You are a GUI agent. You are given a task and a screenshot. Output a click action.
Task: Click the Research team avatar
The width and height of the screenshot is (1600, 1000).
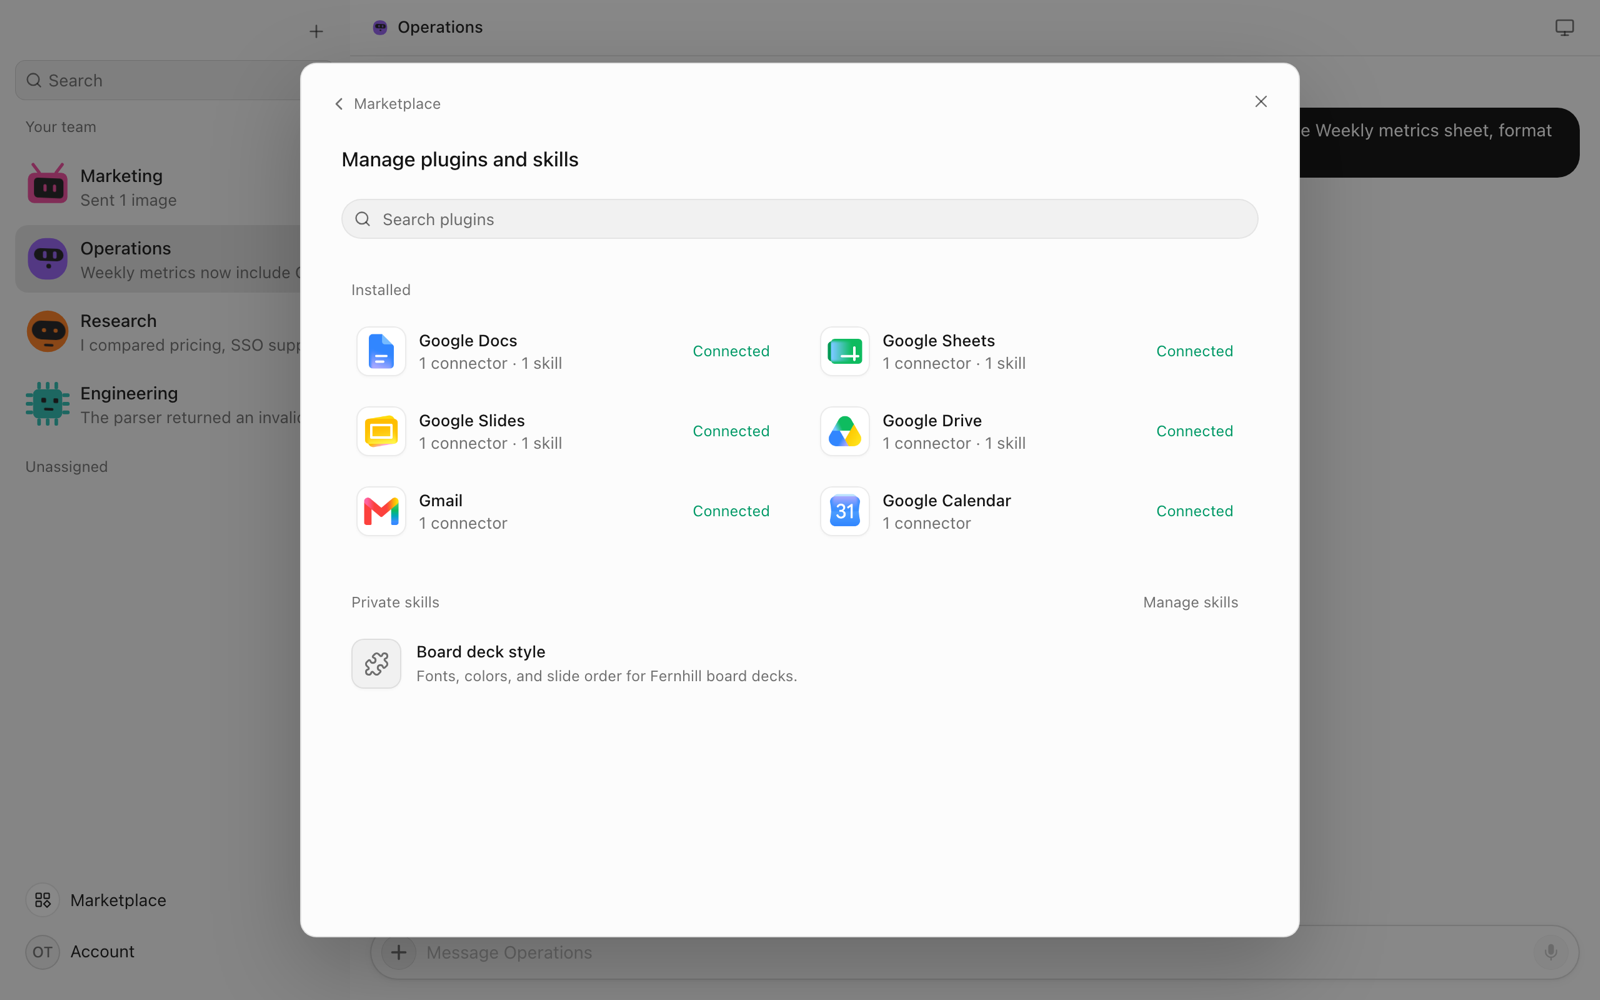pyautogui.click(x=47, y=332)
